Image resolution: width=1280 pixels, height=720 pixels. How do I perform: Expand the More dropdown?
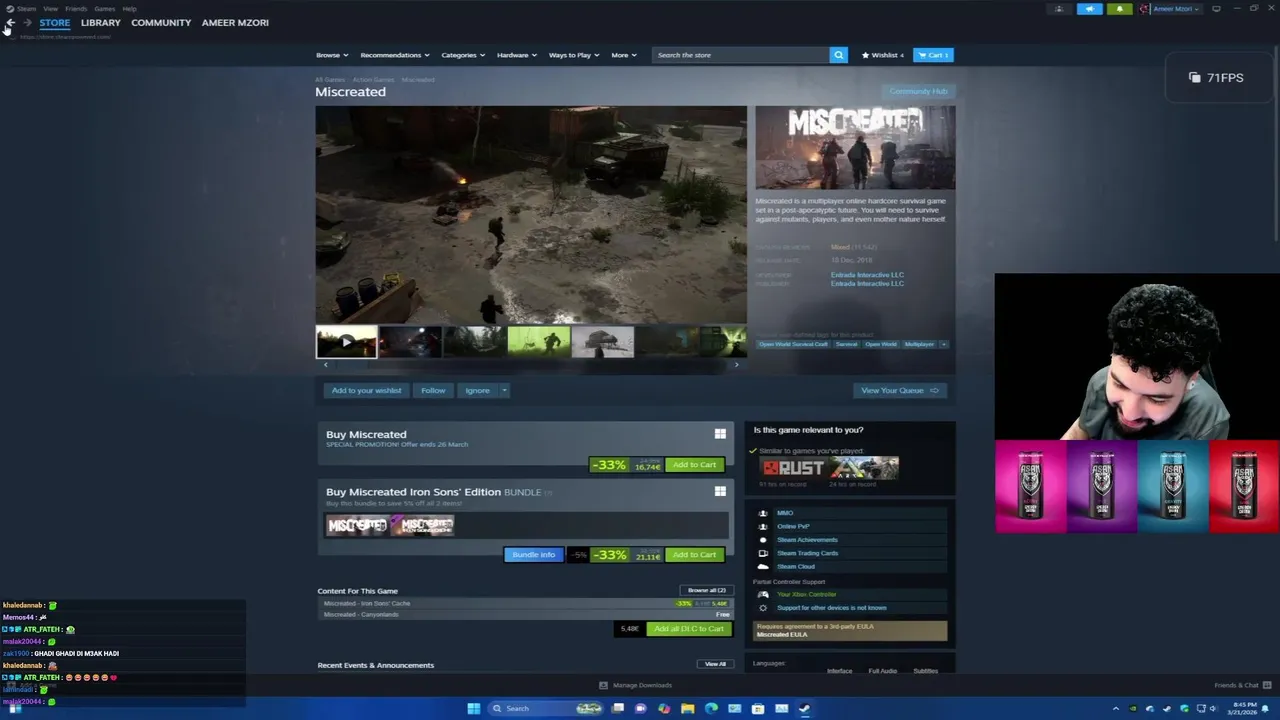point(624,55)
